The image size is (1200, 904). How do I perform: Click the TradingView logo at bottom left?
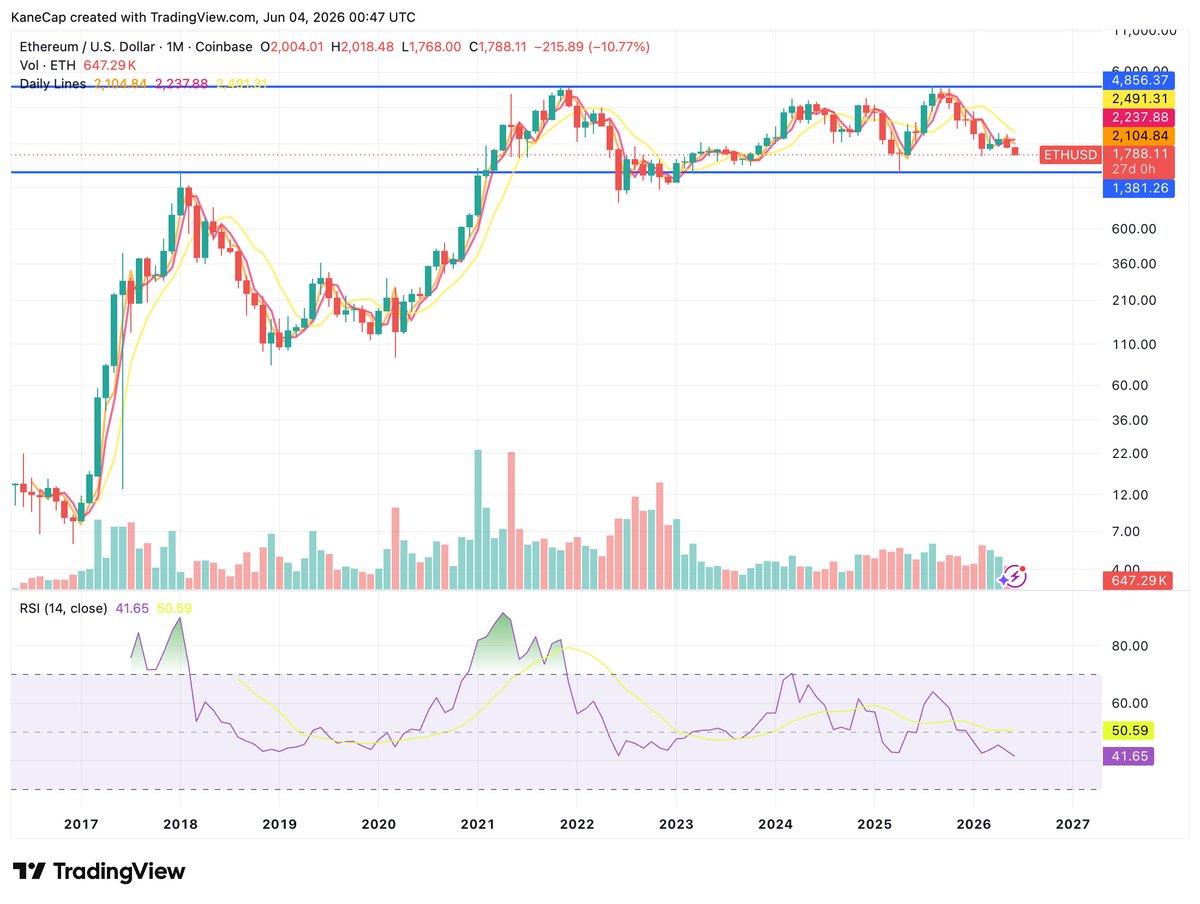tap(99, 871)
